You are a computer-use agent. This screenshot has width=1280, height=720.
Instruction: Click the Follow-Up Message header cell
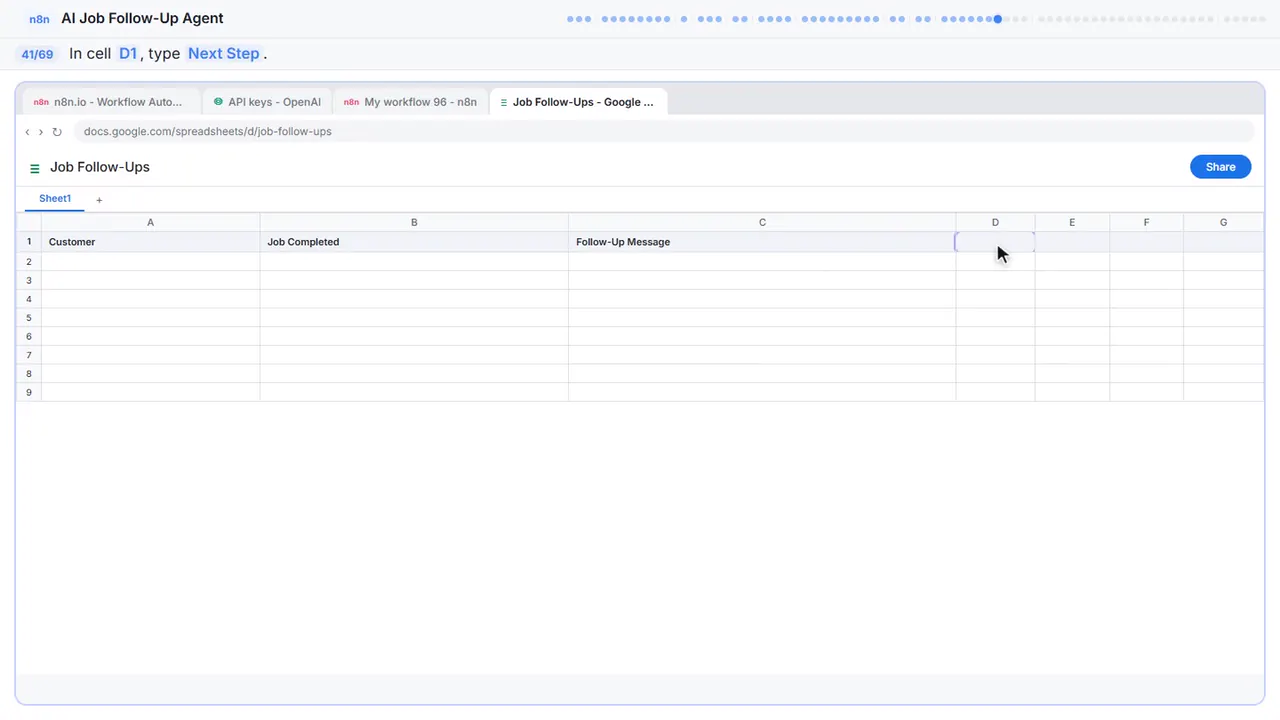[x=762, y=242]
